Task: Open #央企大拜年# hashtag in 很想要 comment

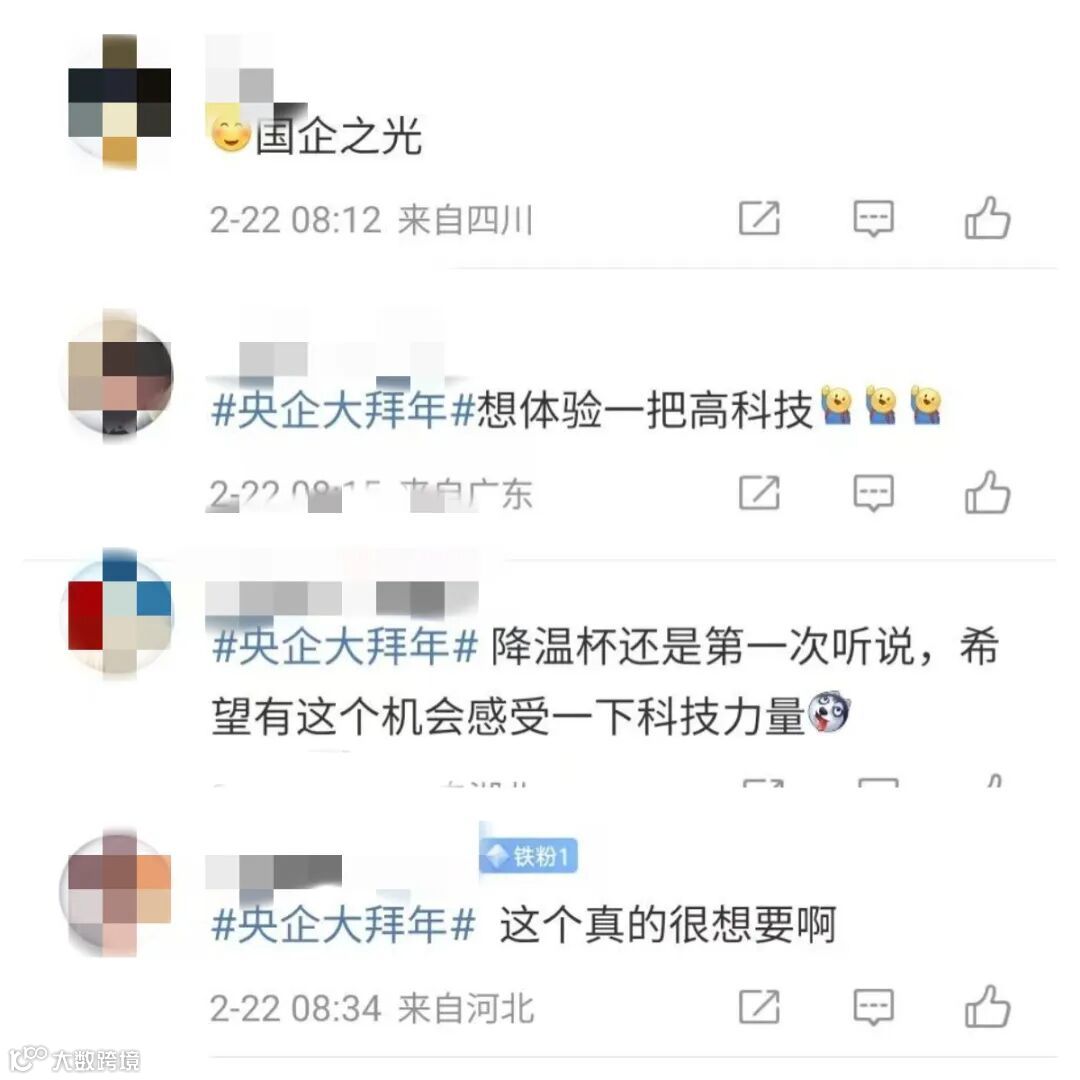Action: pyautogui.click(x=343, y=924)
